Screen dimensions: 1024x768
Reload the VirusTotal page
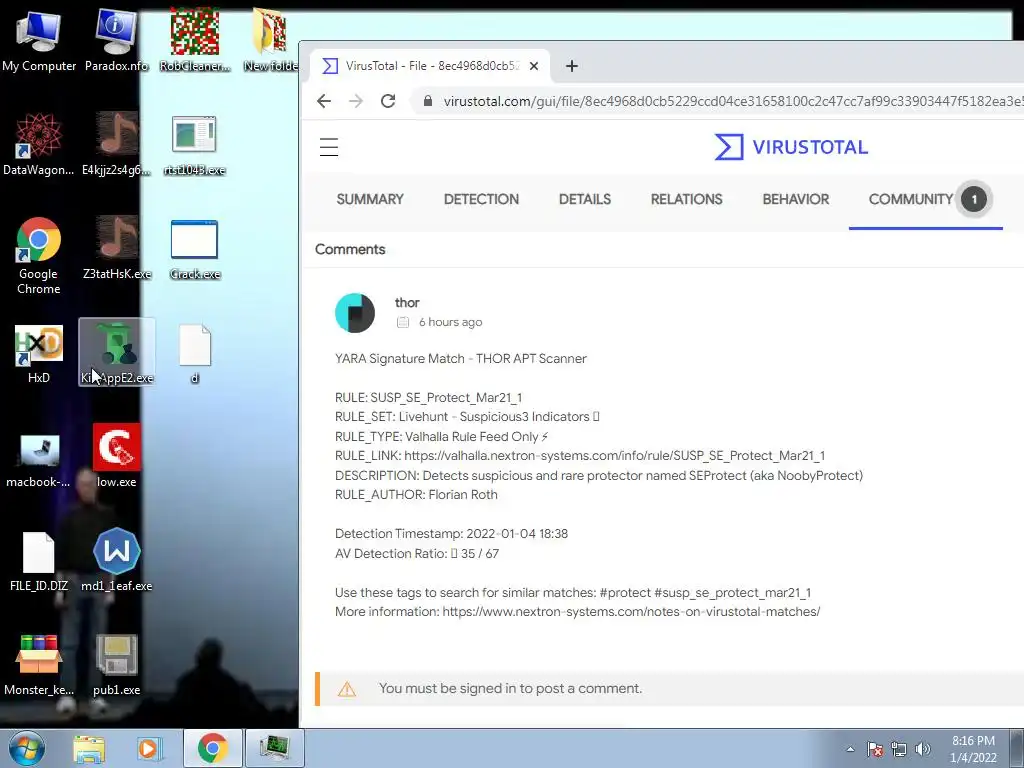388,101
